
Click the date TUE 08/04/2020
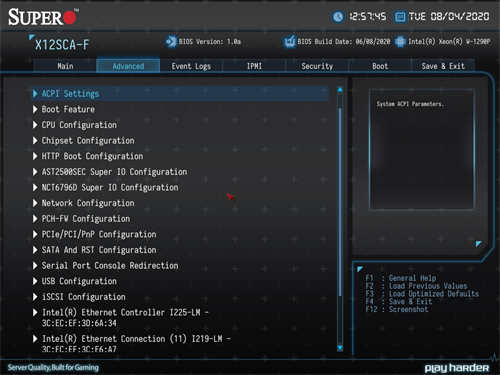[449, 17]
